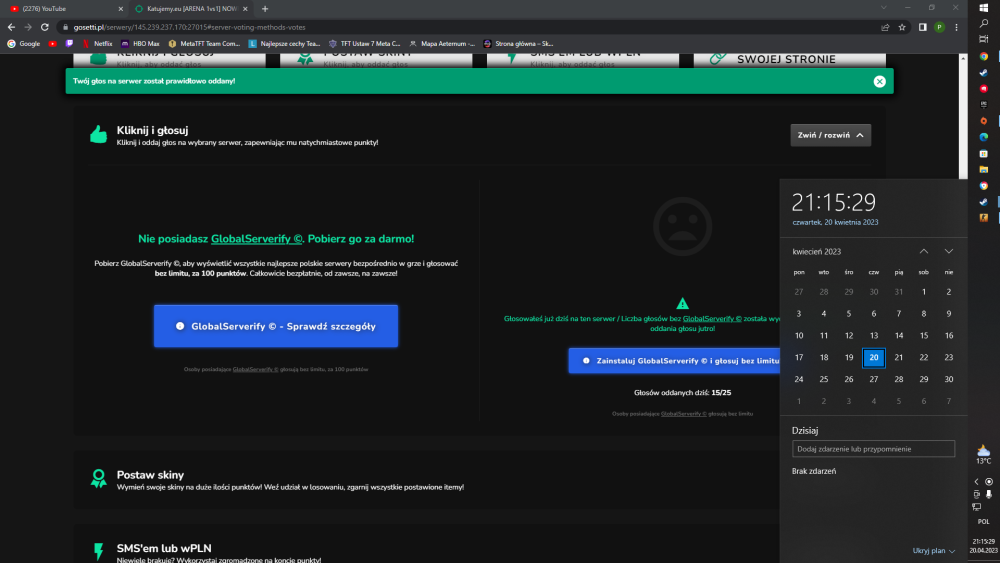
Task: Open Windows search from taskbar
Action: pos(983,23)
